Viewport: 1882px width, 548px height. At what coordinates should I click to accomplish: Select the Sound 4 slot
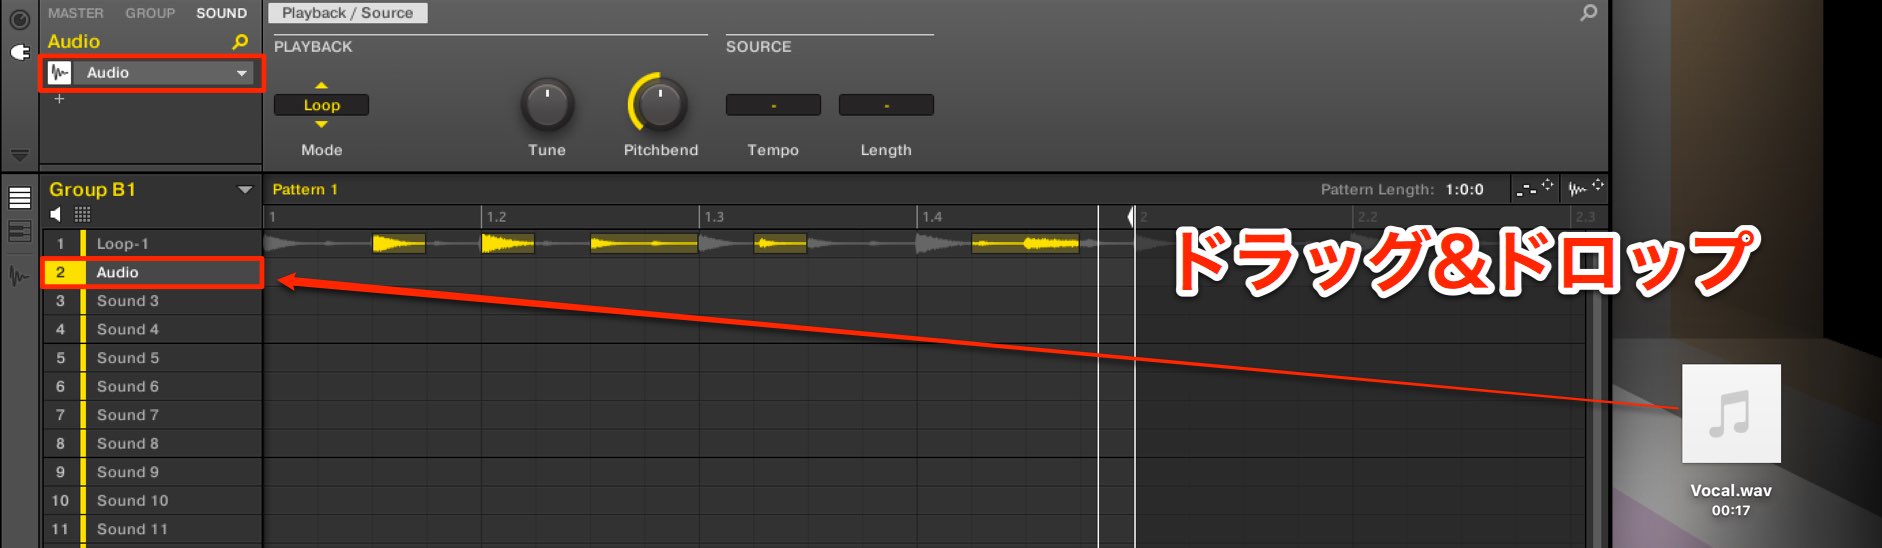coord(153,329)
